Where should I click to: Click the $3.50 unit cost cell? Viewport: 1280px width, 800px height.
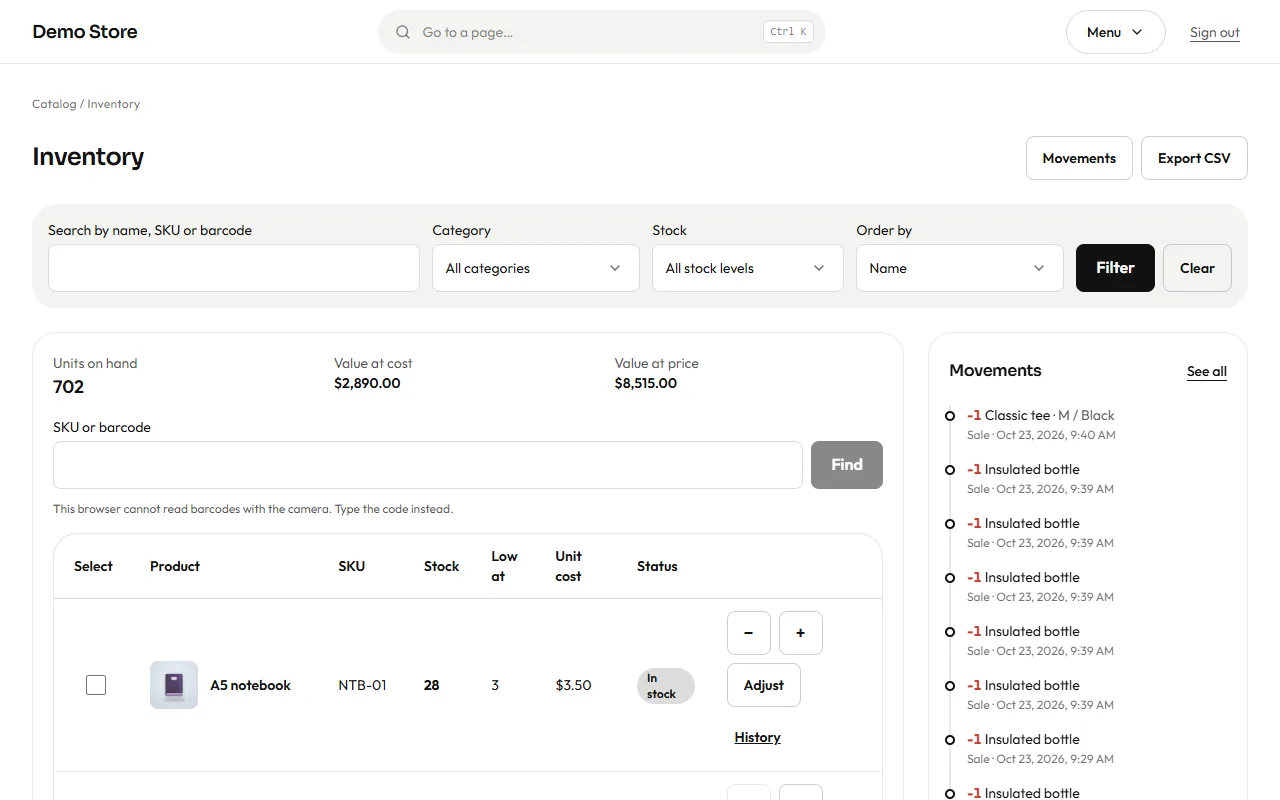pos(574,685)
